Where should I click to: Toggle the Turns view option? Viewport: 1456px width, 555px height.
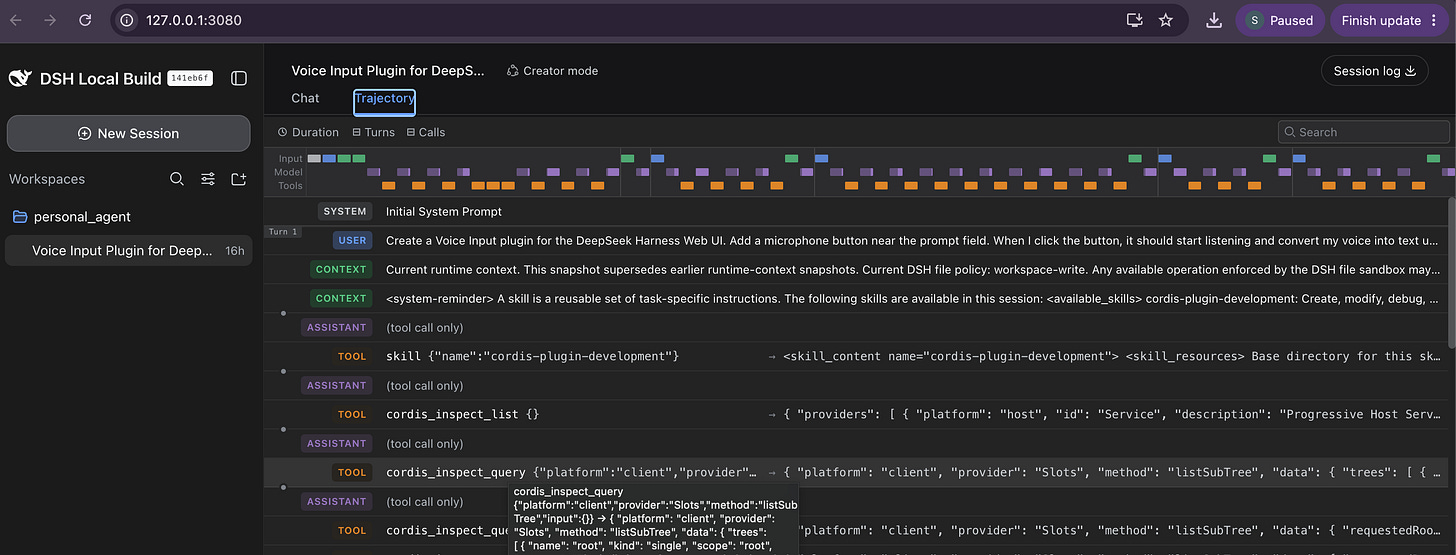(x=373, y=132)
